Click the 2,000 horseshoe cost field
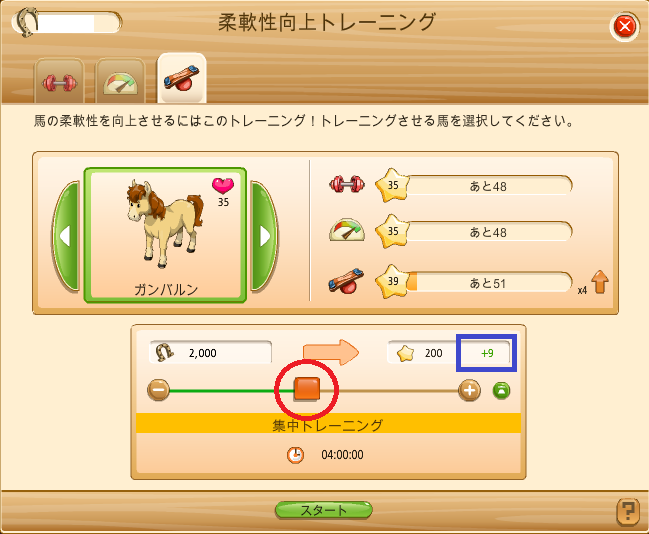Viewport: 649px width, 534px height. pyautogui.click(x=210, y=353)
